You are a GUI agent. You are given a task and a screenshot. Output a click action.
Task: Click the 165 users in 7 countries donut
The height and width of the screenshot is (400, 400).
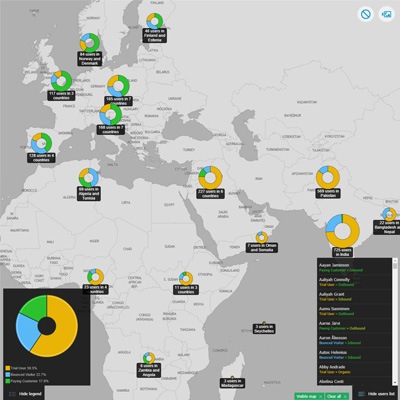click(118, 86)
